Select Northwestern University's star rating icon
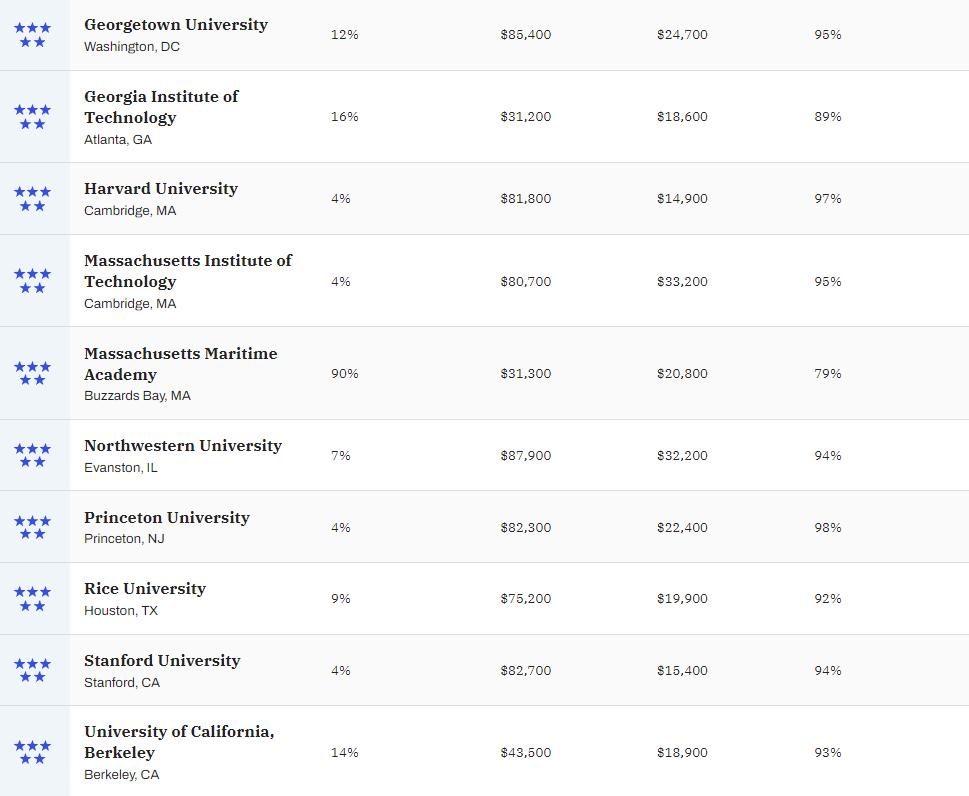Viewport: 969px width, 796px height. point(32,456)
